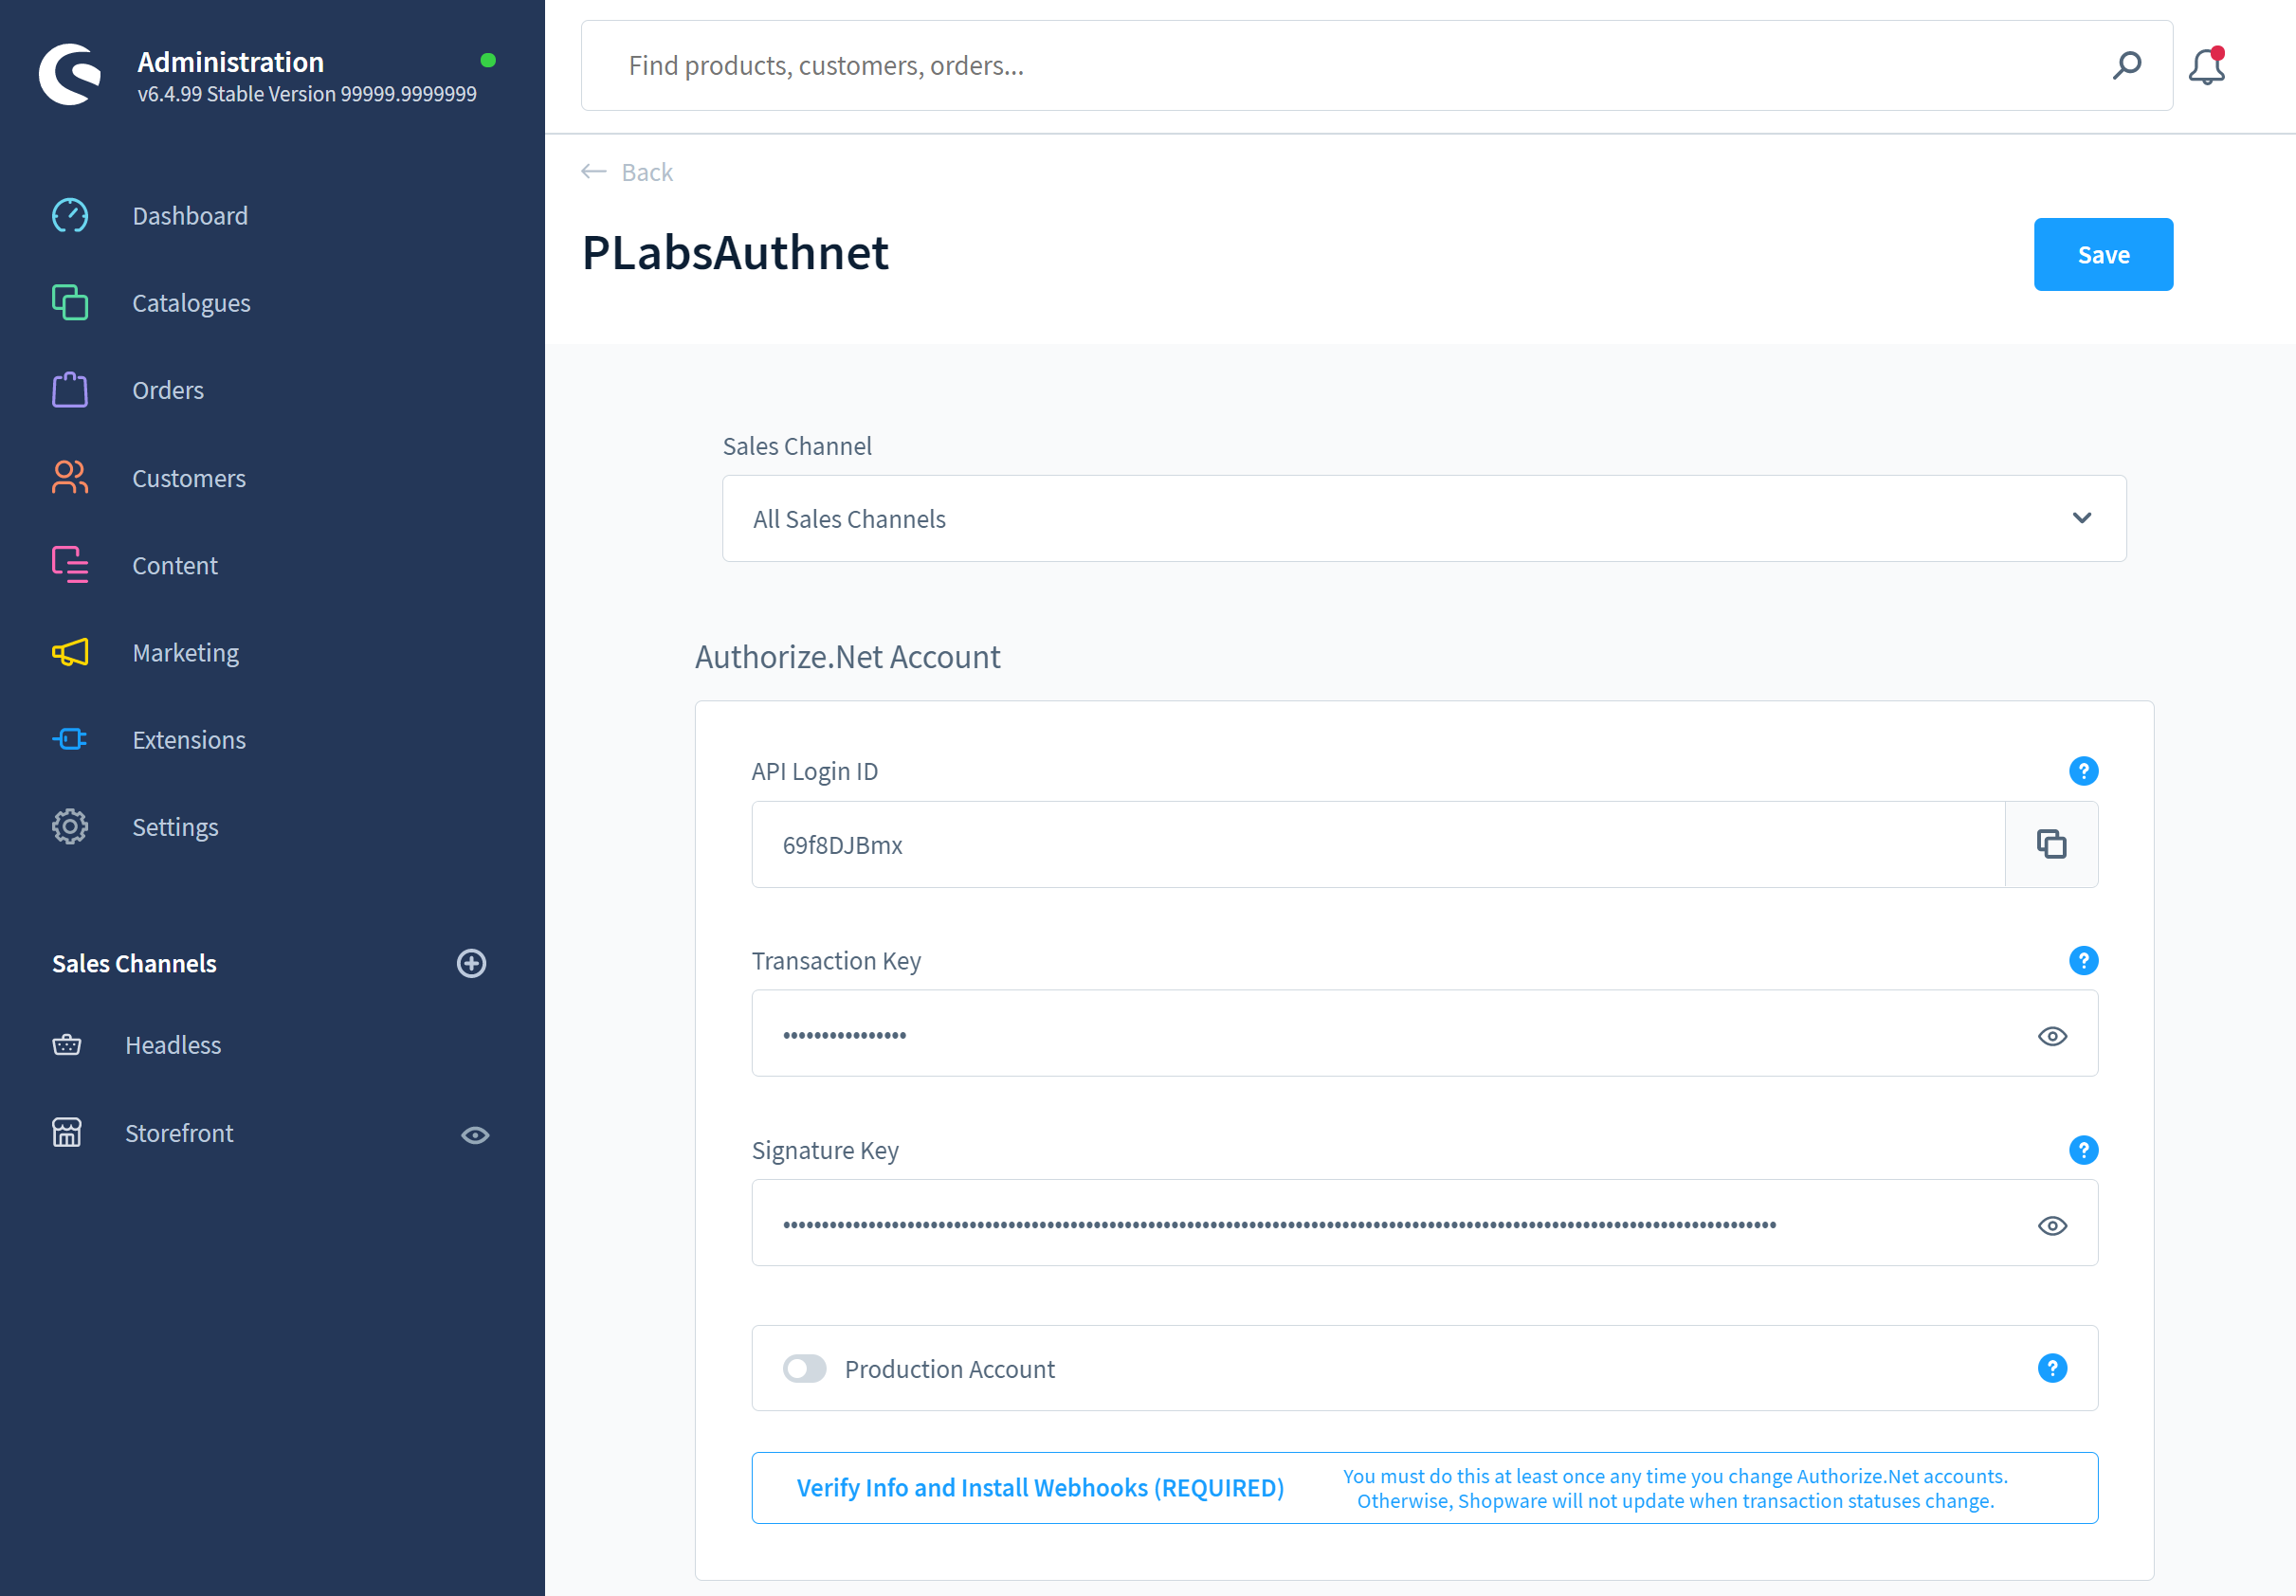
Task: Click the PLabsAuthnet page title
Action: 735,252
